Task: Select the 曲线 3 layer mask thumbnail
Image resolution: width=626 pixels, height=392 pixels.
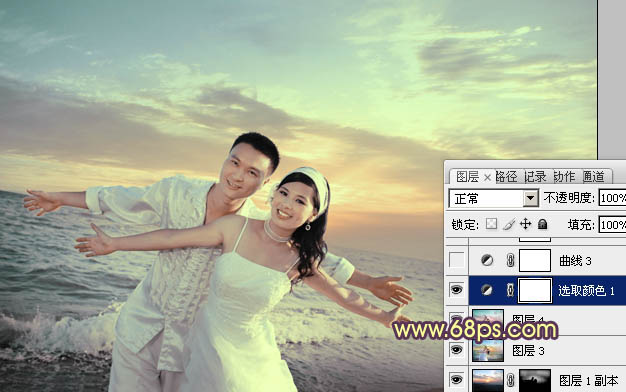Action: point(535,260)
